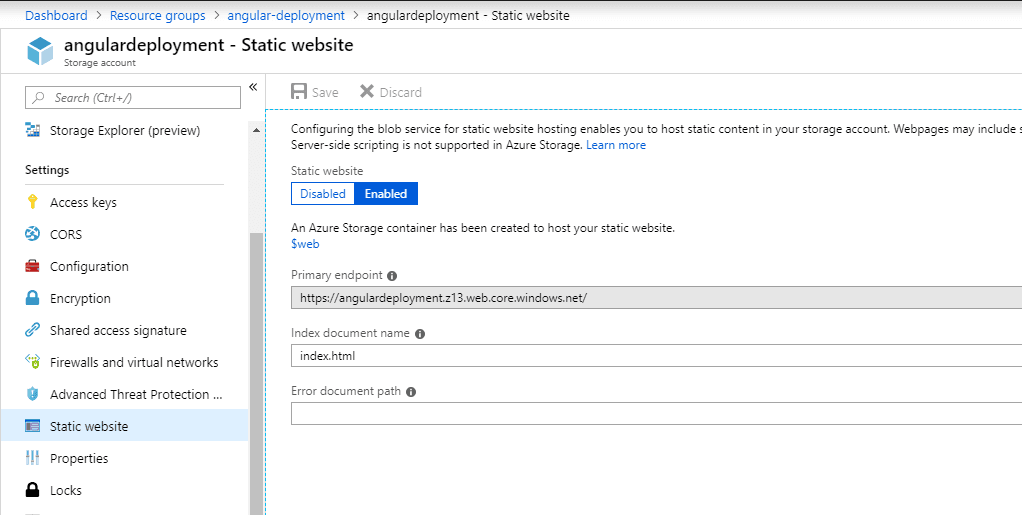Click the Primary endpoint URL field
Viewport: 1022px width, 515px height.
(x=656, y=298)
